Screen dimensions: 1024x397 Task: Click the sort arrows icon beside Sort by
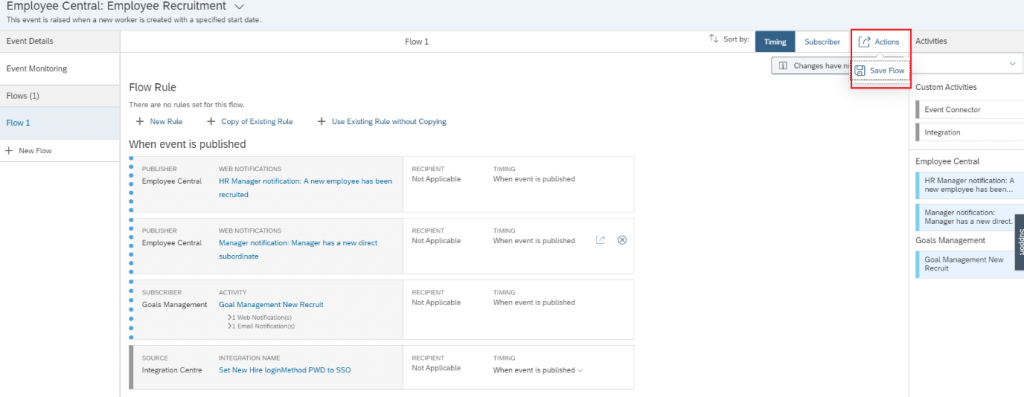click(714, 39)
